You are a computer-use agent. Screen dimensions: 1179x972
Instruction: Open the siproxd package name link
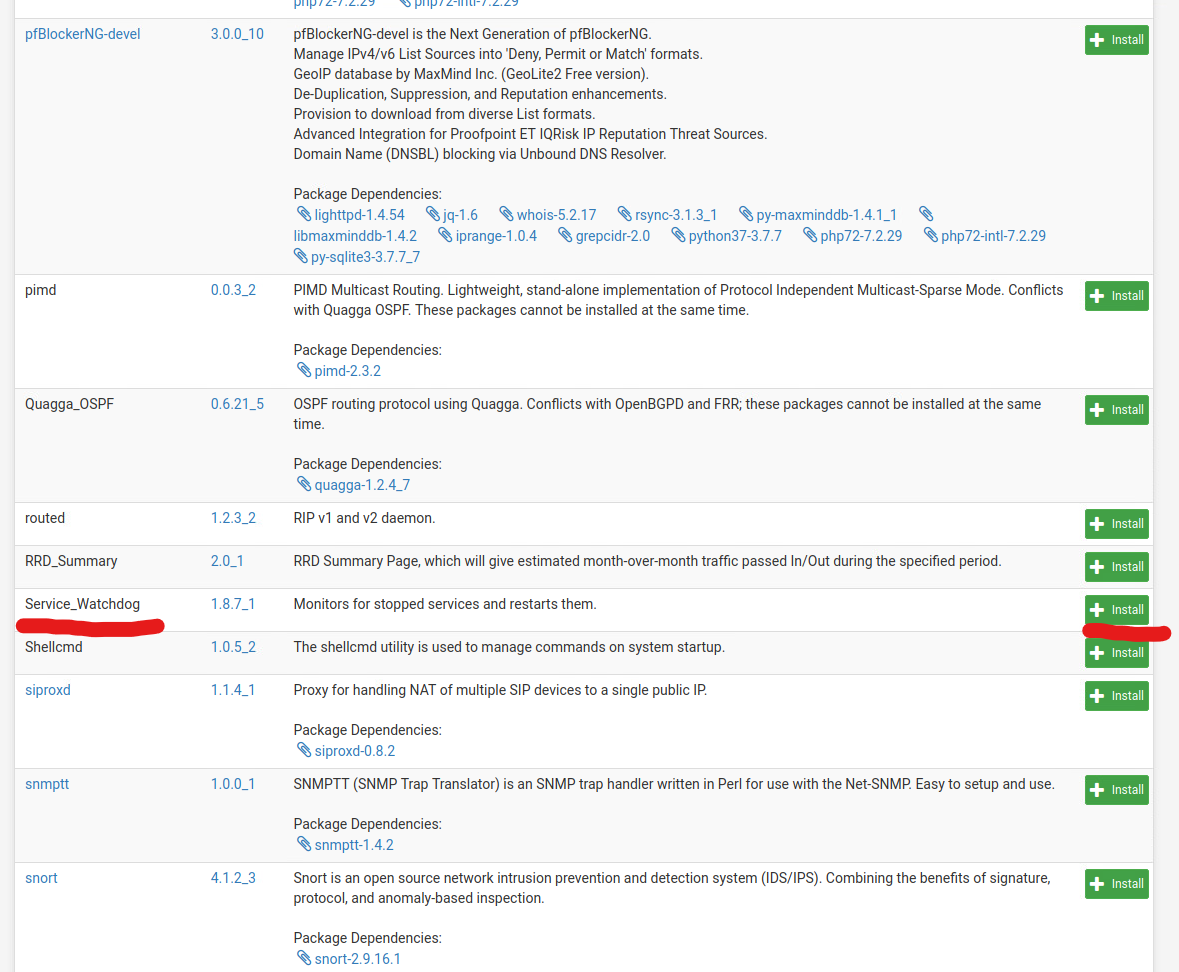[x=47, y=690]
